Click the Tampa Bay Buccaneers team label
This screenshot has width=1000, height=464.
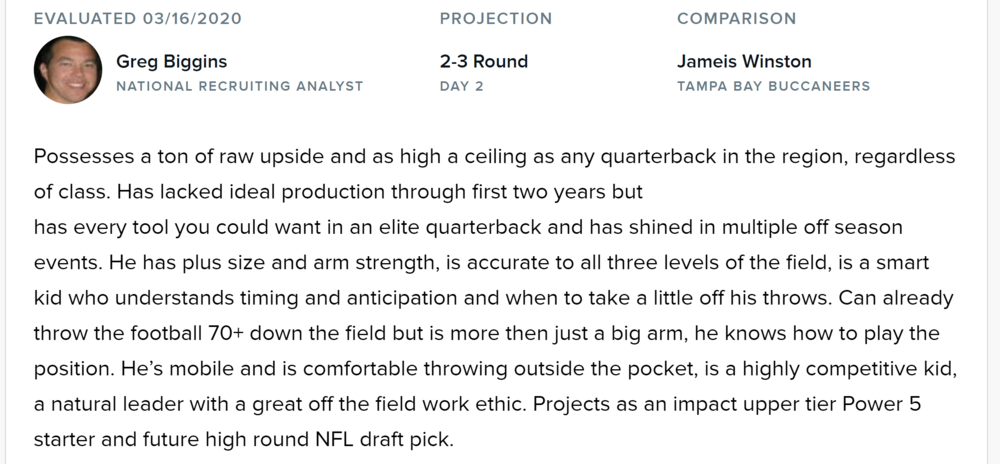tap(773, 86)
